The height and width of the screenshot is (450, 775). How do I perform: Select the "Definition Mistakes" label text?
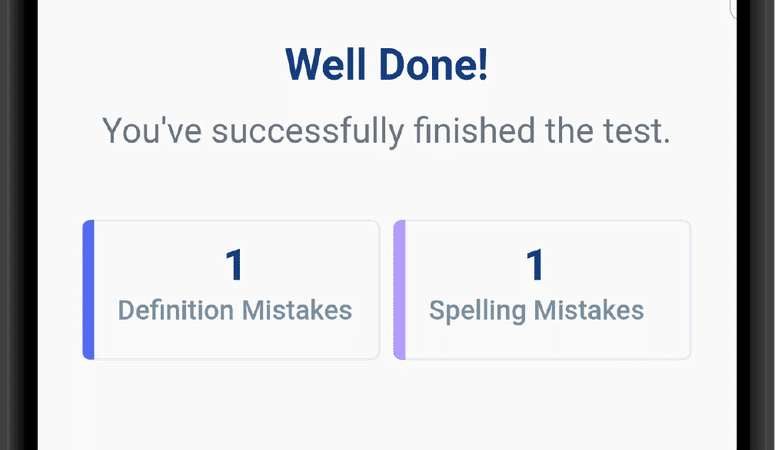tap(235, 310)
